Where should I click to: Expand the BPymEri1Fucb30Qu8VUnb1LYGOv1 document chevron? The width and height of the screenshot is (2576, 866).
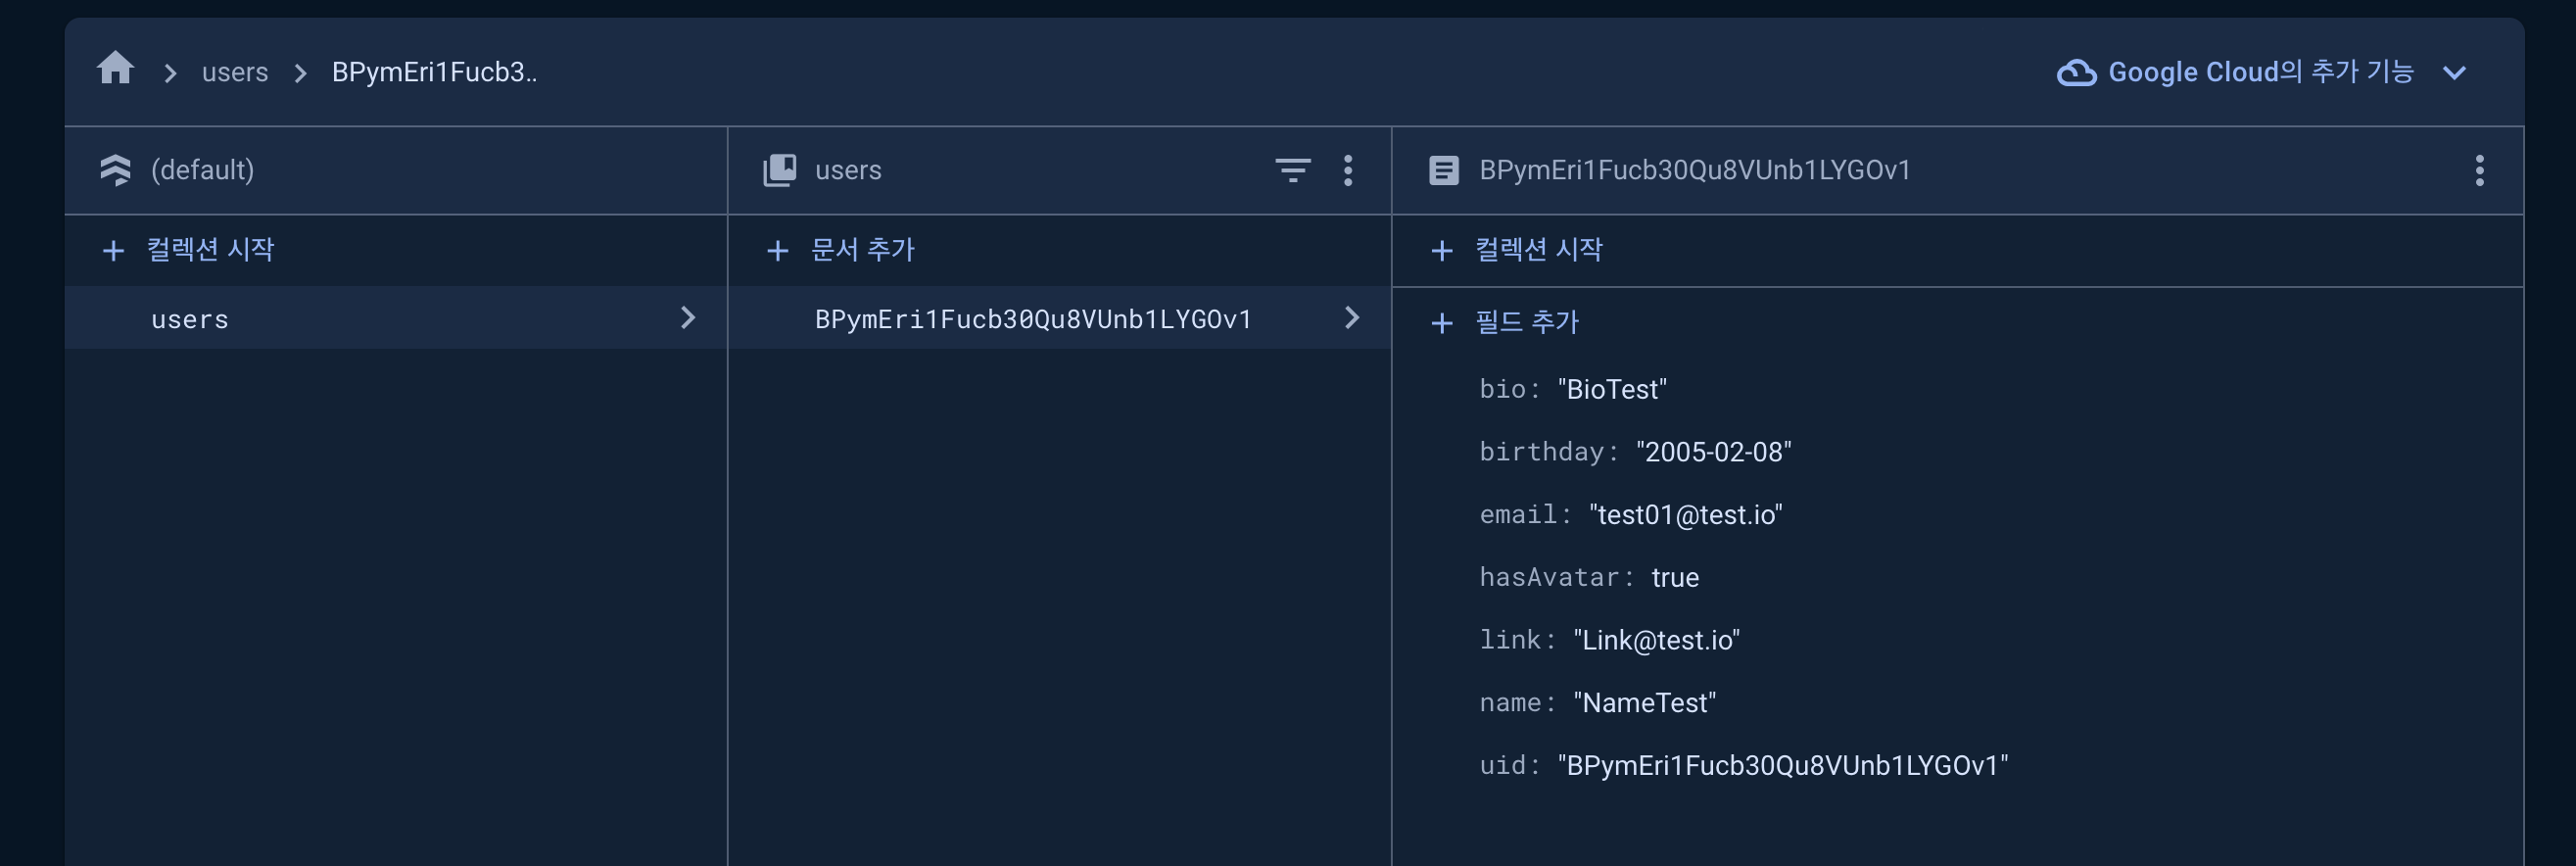1351,318
